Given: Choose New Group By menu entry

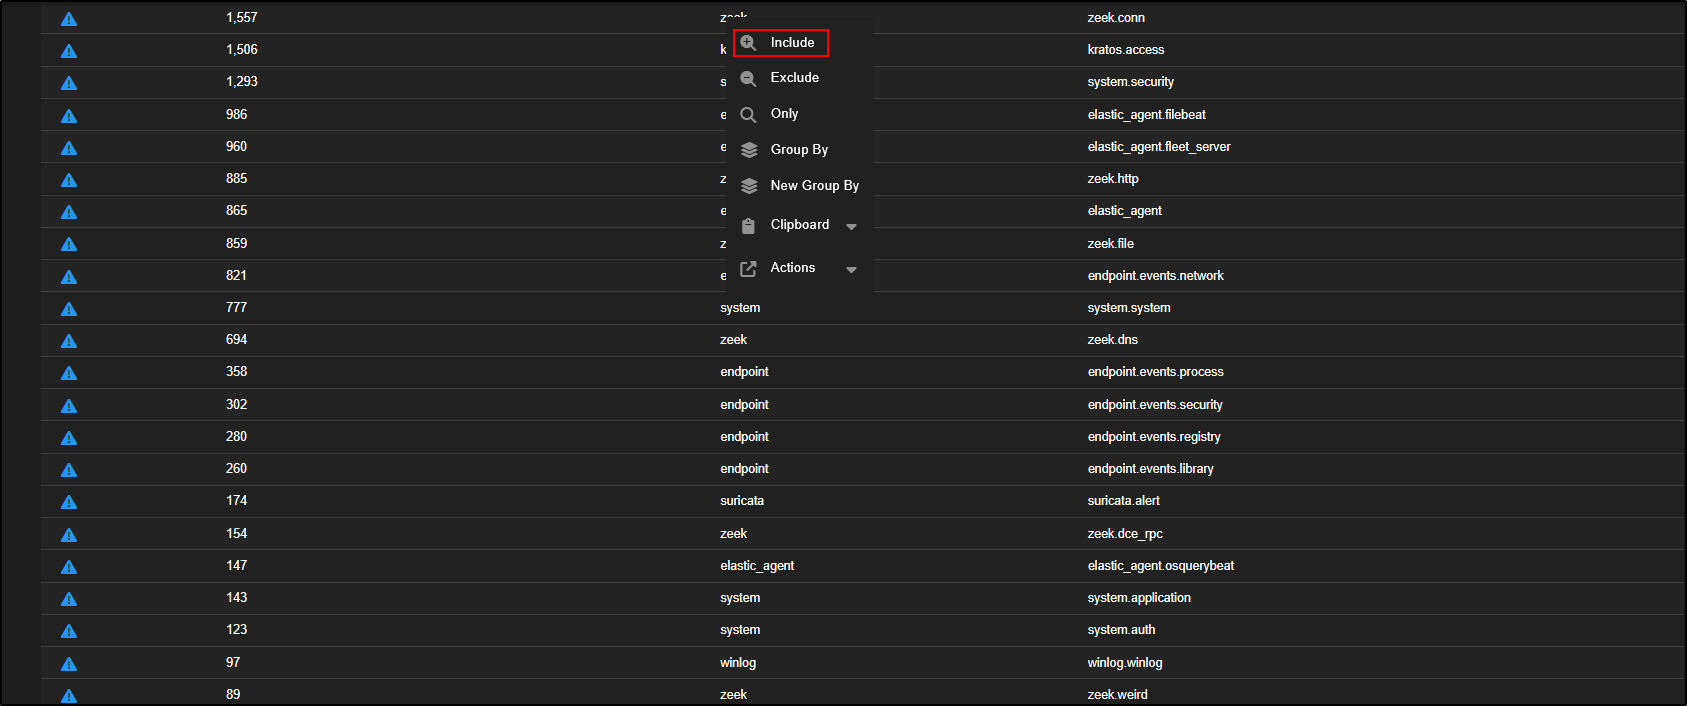Looking at the screenshot, I should 814,186.
